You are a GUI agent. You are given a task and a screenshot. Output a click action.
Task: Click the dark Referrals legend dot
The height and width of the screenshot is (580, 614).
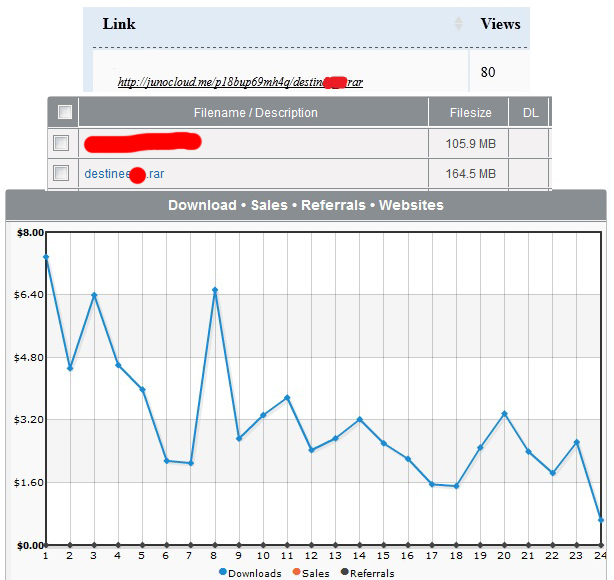click(x=345, y=572)
